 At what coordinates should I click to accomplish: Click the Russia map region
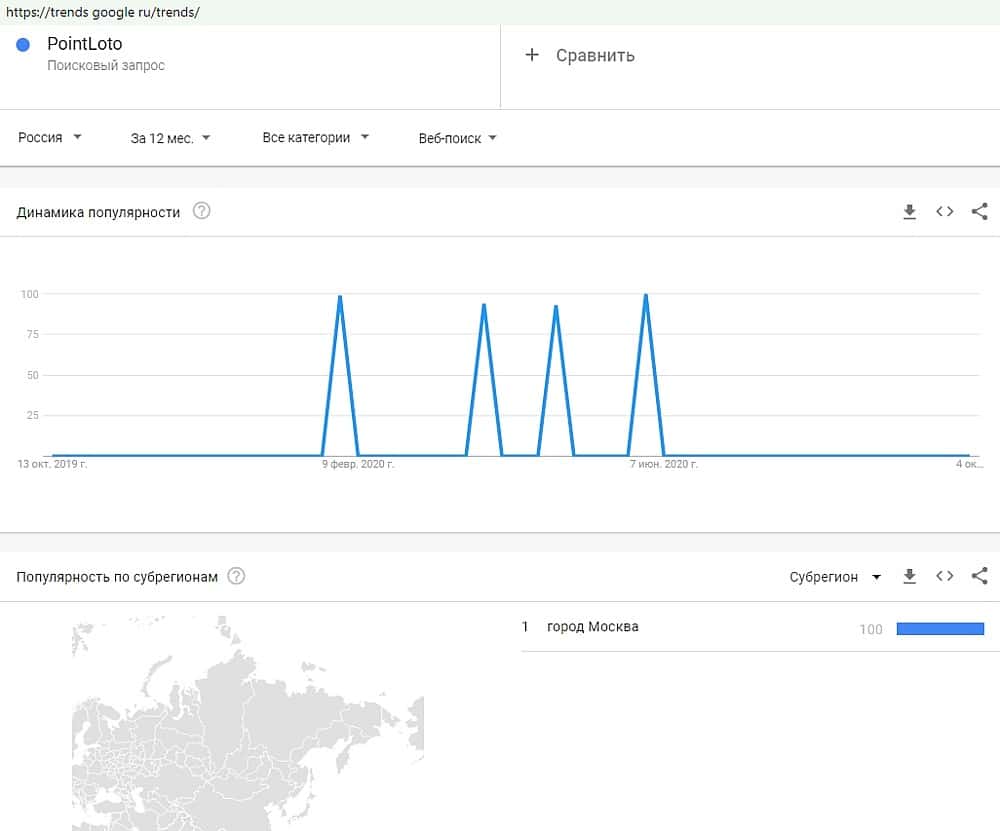pos(250,730)
